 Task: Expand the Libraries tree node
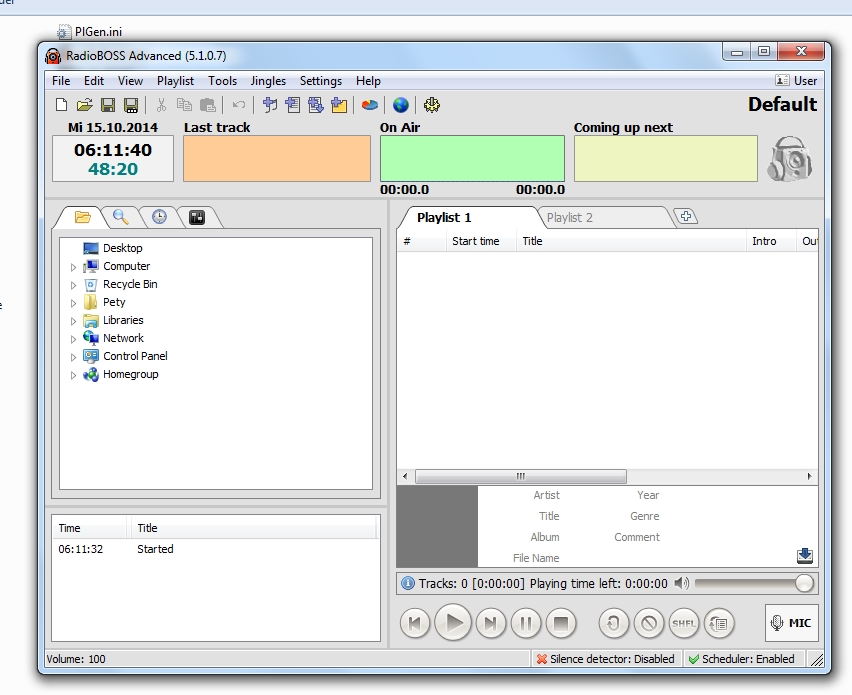[73, 321]
